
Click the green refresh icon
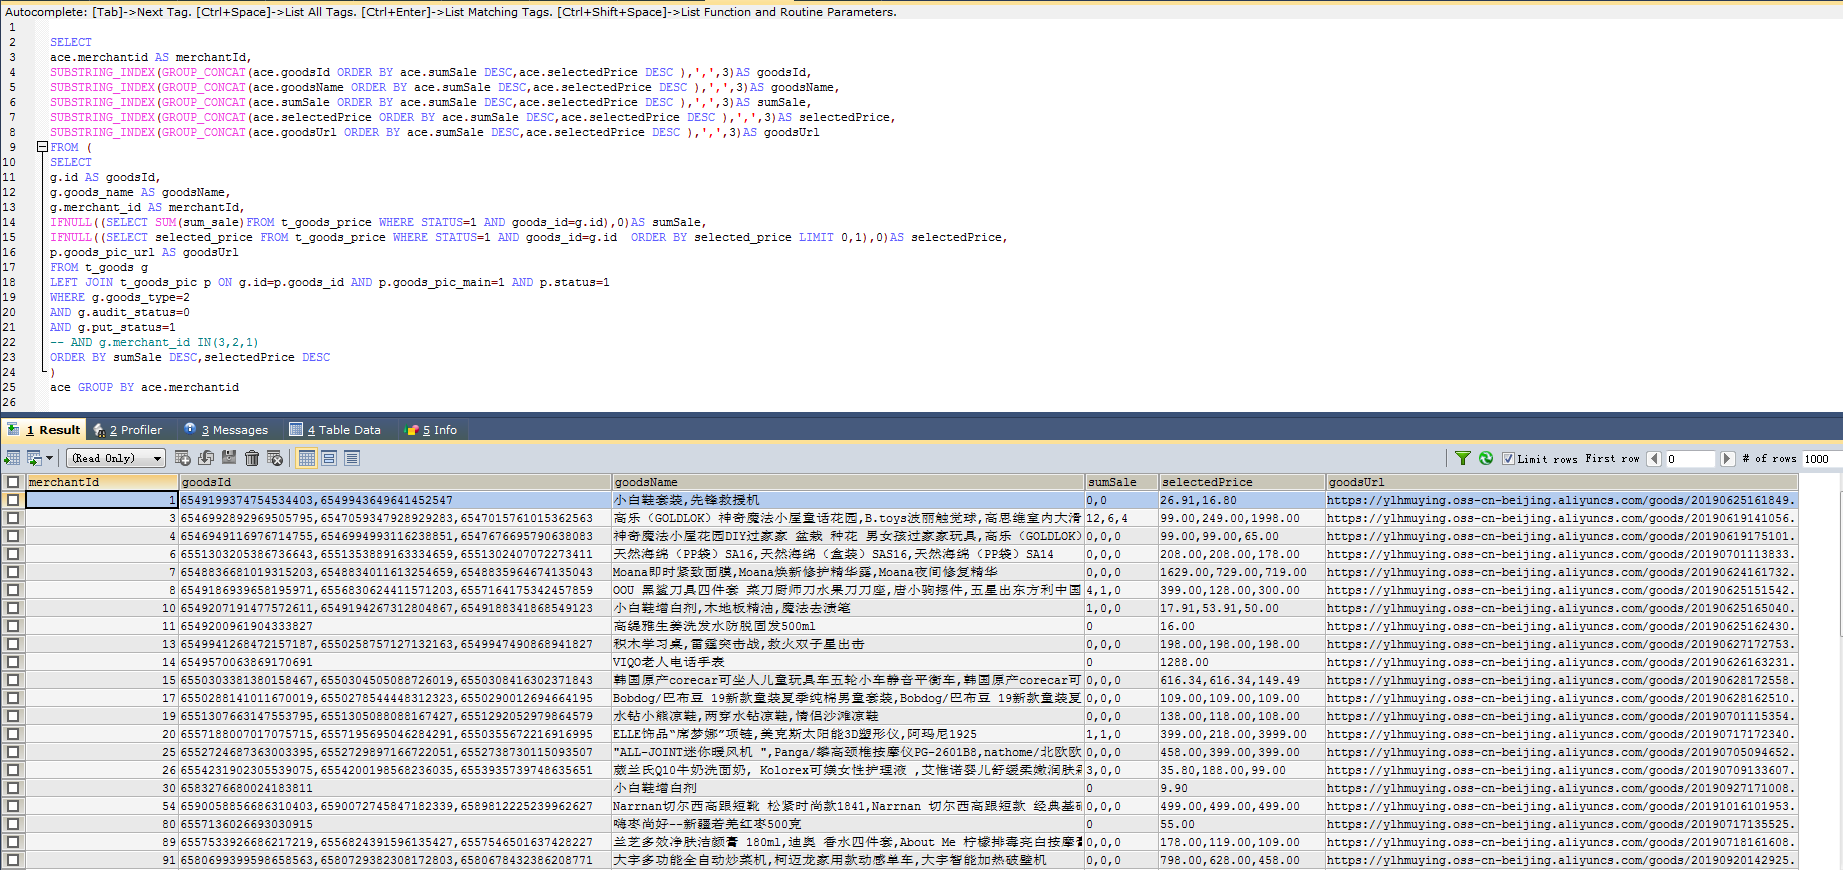[1486, 458]
